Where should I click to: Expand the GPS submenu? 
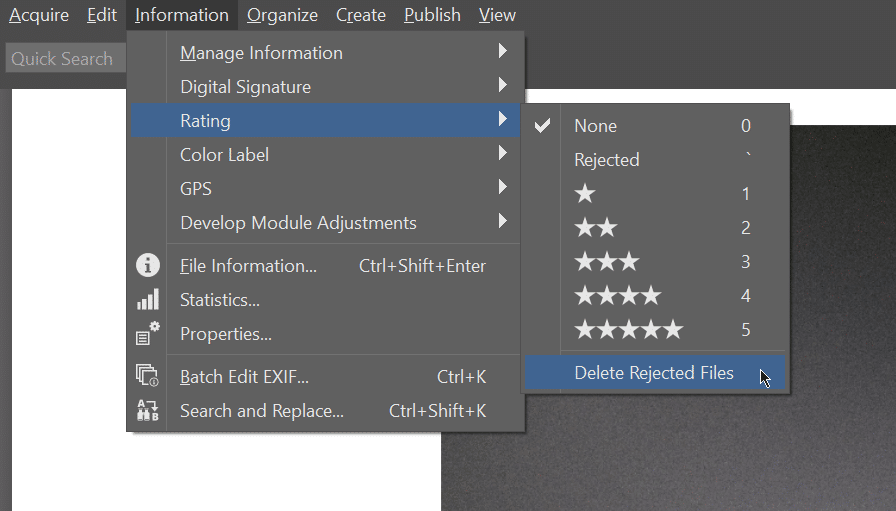[x=326, y=189]
